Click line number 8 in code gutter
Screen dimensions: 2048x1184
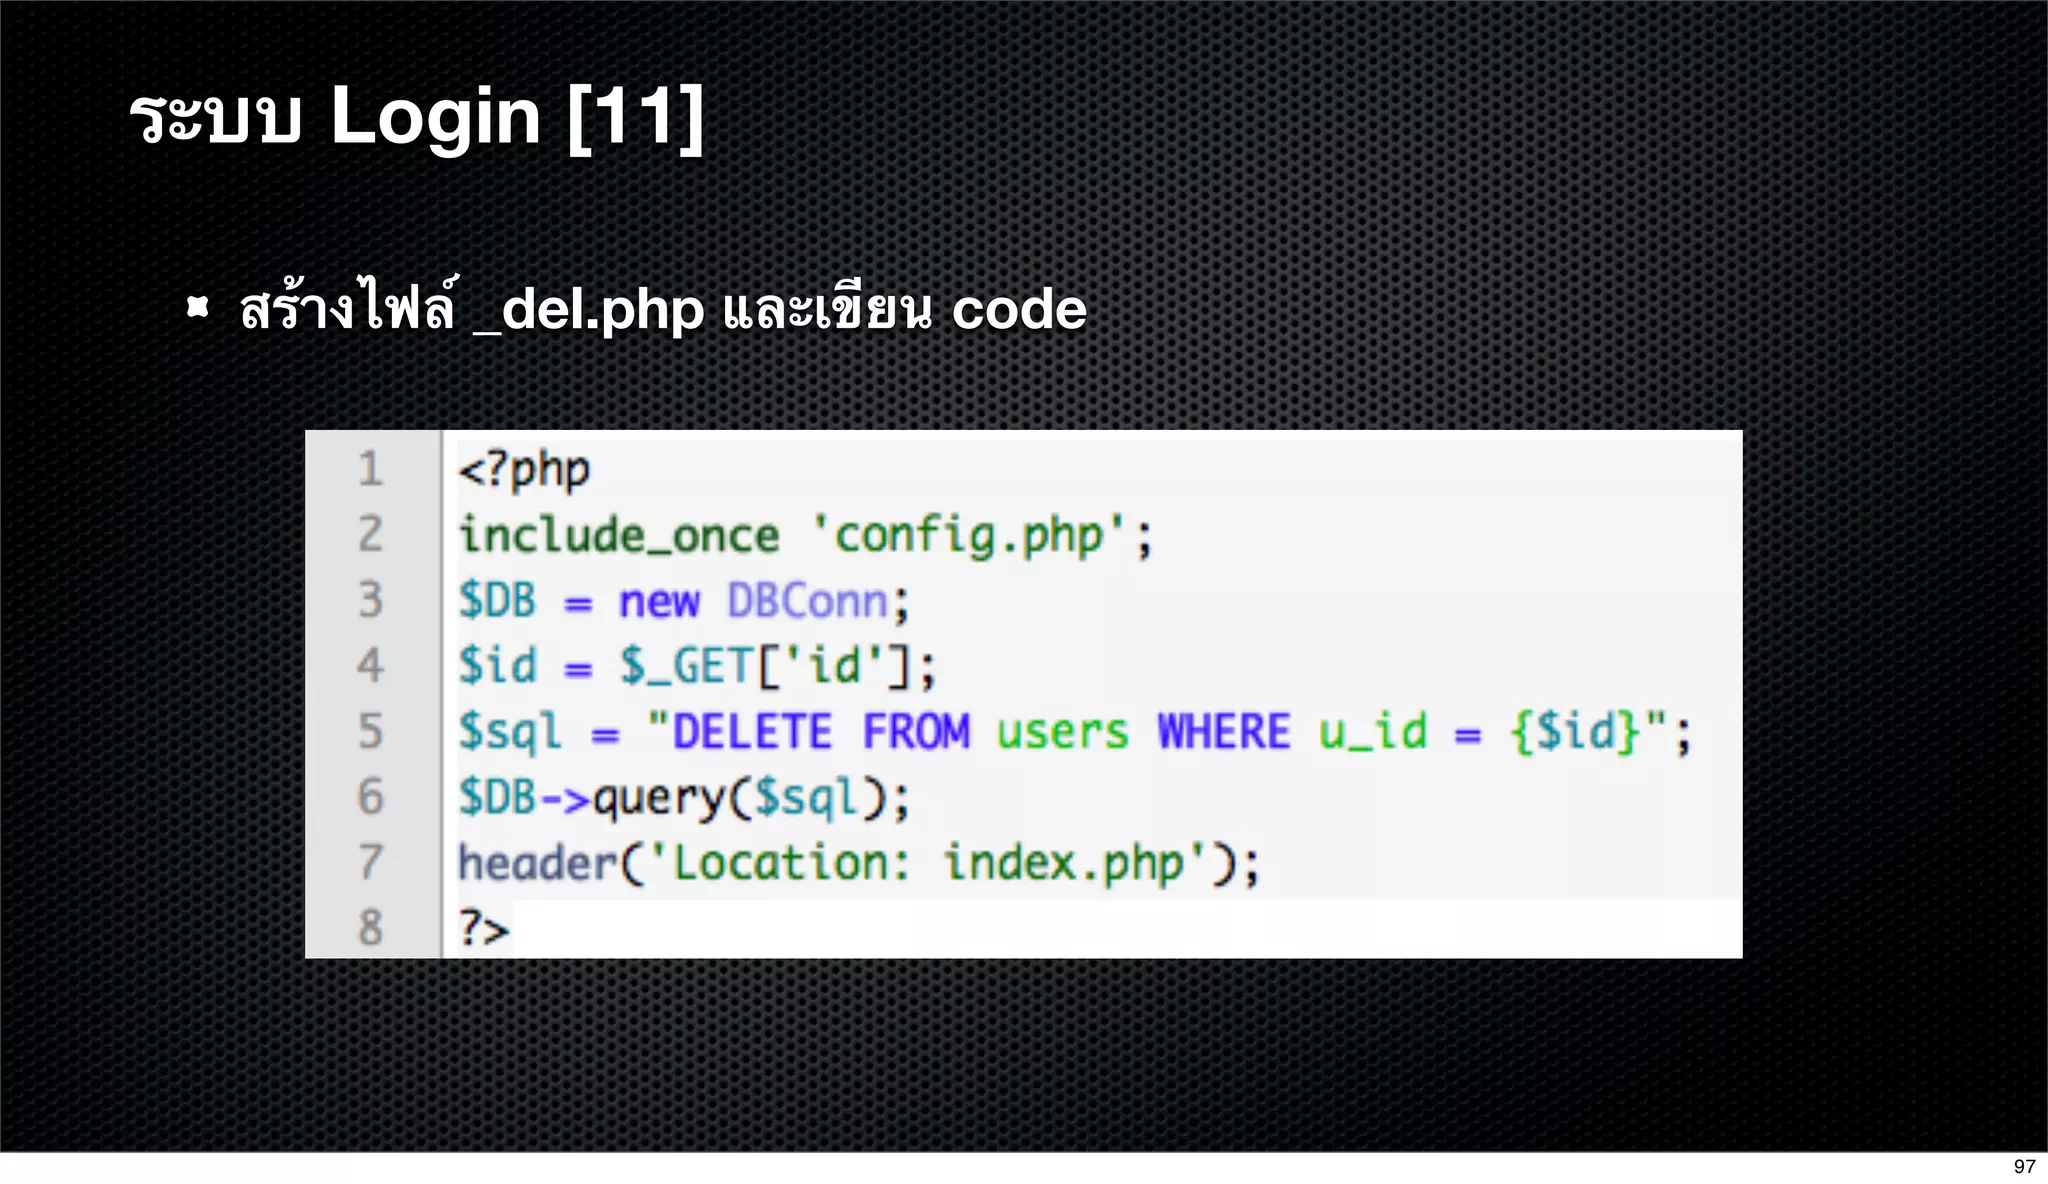(371, 928)
